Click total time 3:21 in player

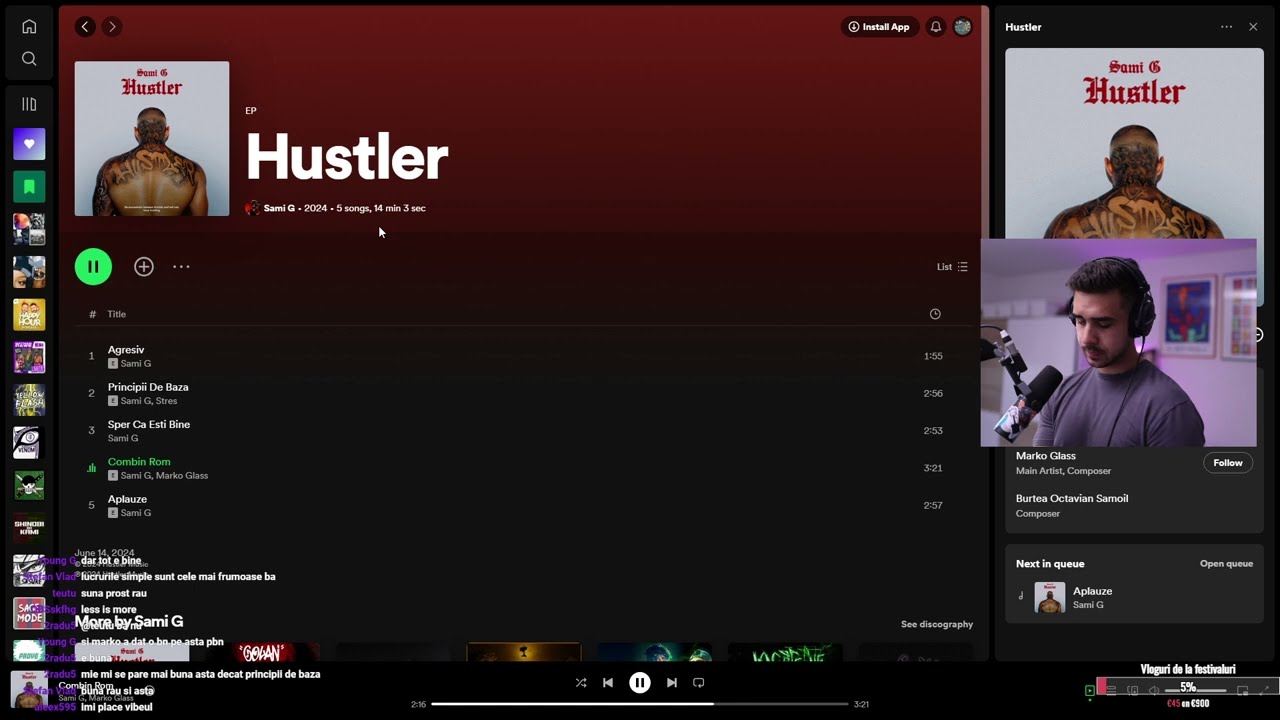point(861,704)
